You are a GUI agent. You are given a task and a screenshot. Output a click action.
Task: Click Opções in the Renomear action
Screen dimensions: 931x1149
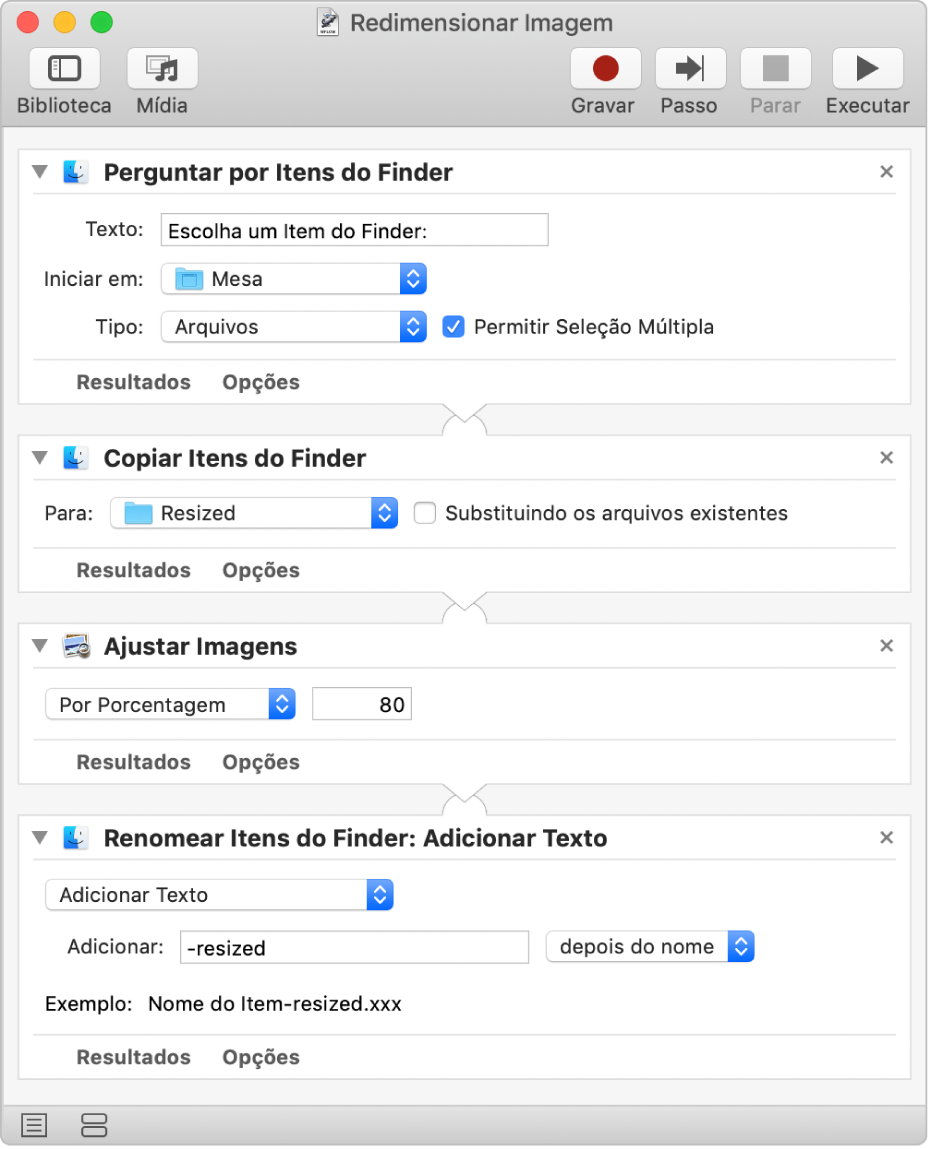point(261,1057)
